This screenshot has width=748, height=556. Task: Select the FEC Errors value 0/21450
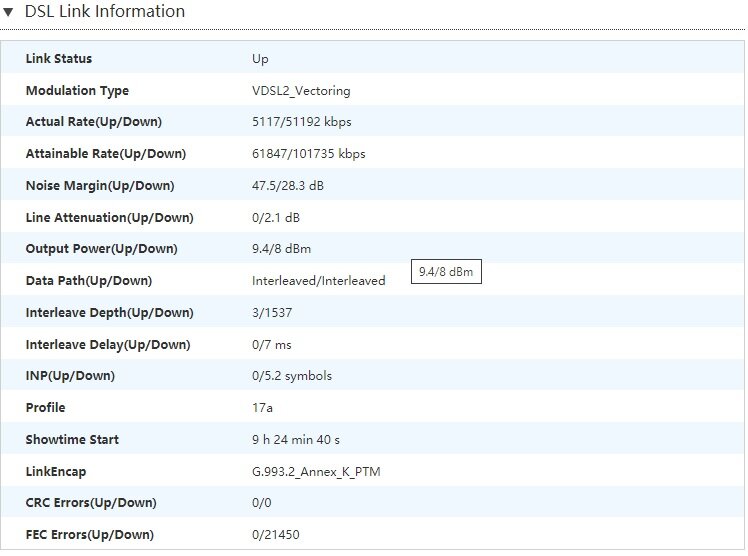coord(276,535)
